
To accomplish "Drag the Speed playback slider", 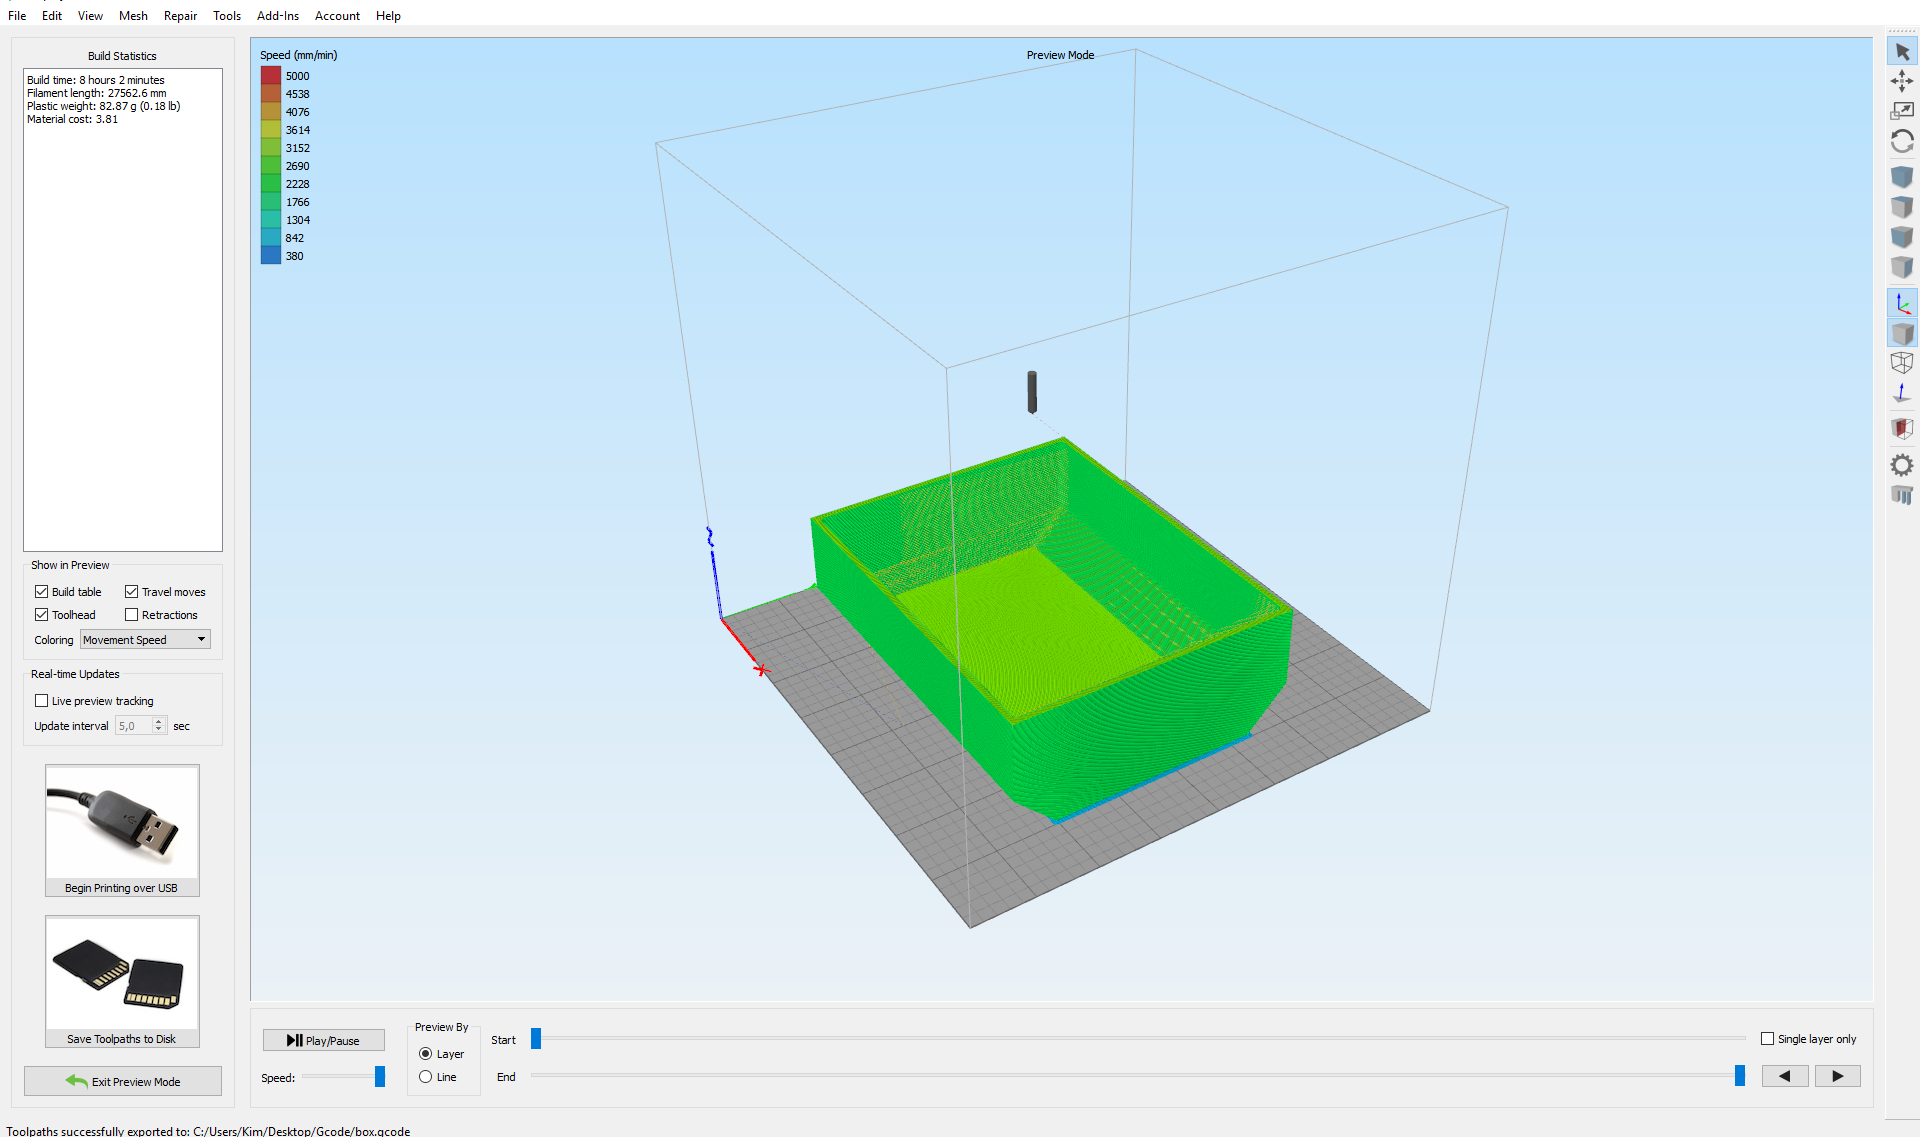I will pos(379,1076).
